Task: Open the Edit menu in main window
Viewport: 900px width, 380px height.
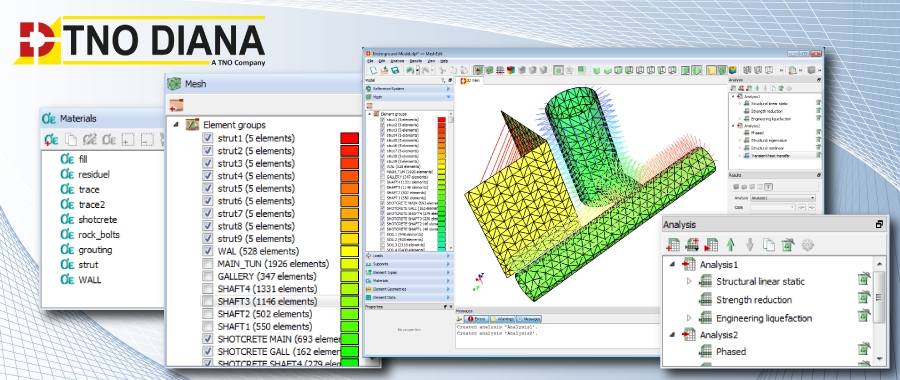Action: [x=381, y=60]
